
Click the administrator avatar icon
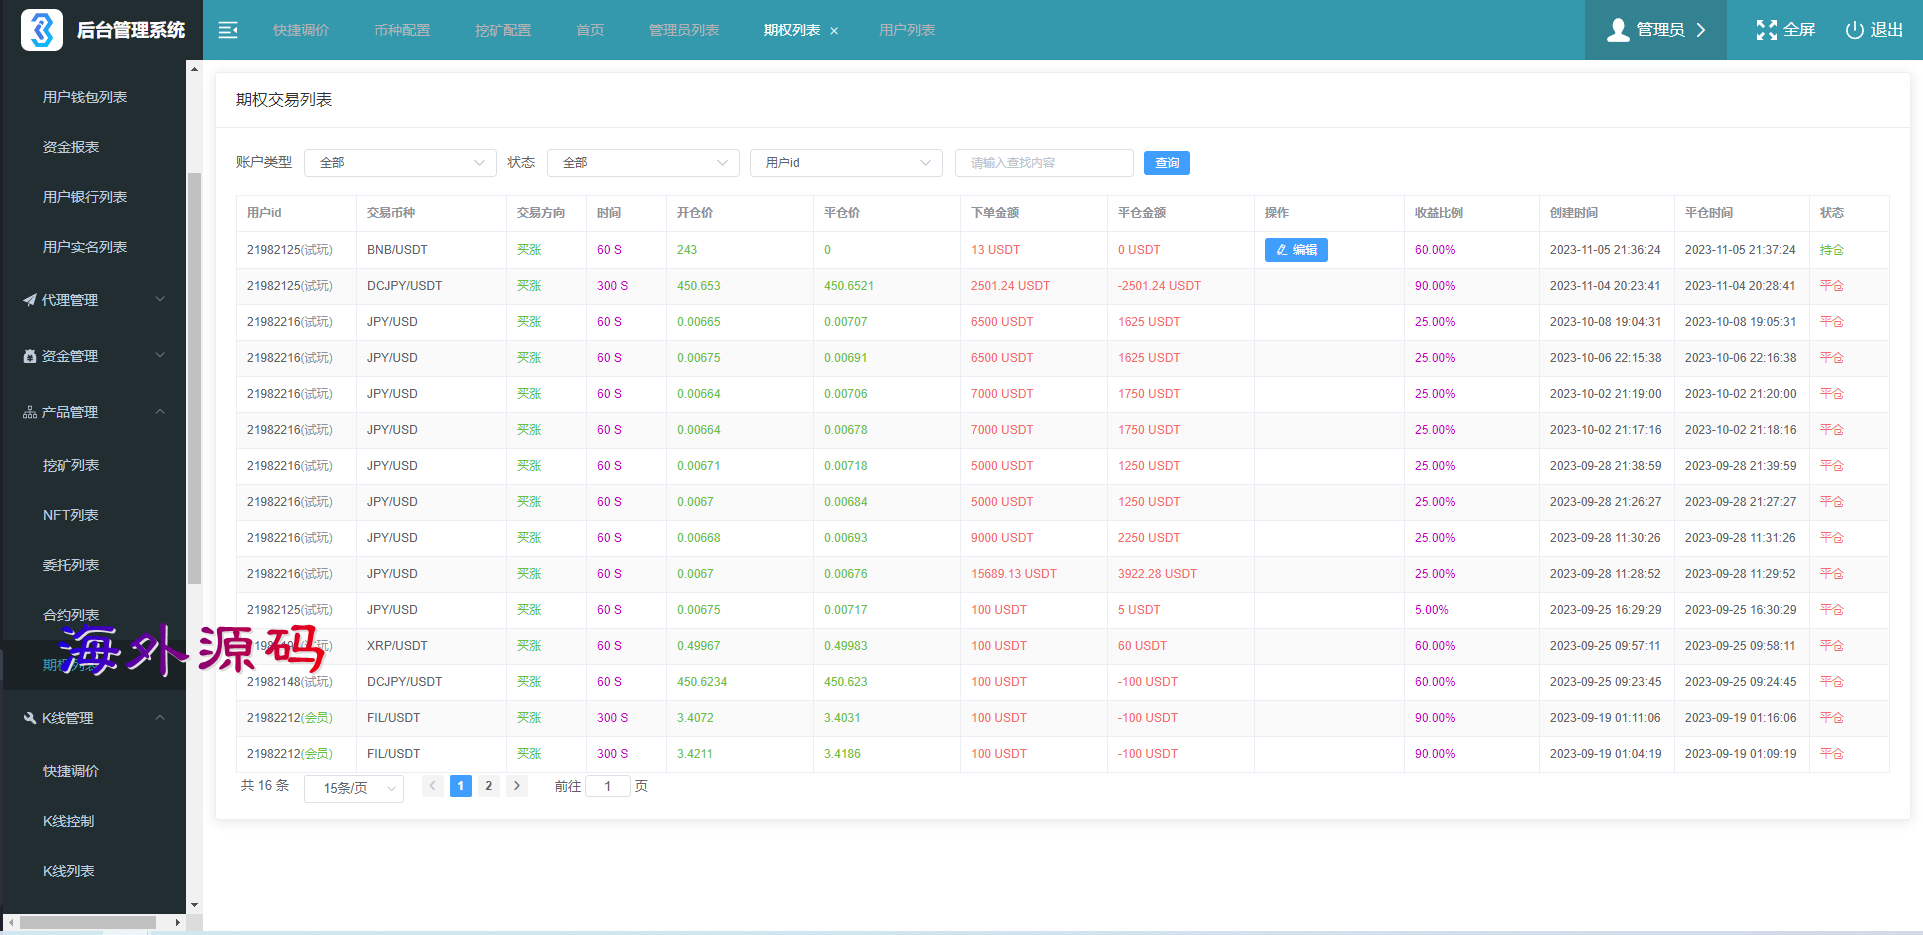(x=1618, y=30)
